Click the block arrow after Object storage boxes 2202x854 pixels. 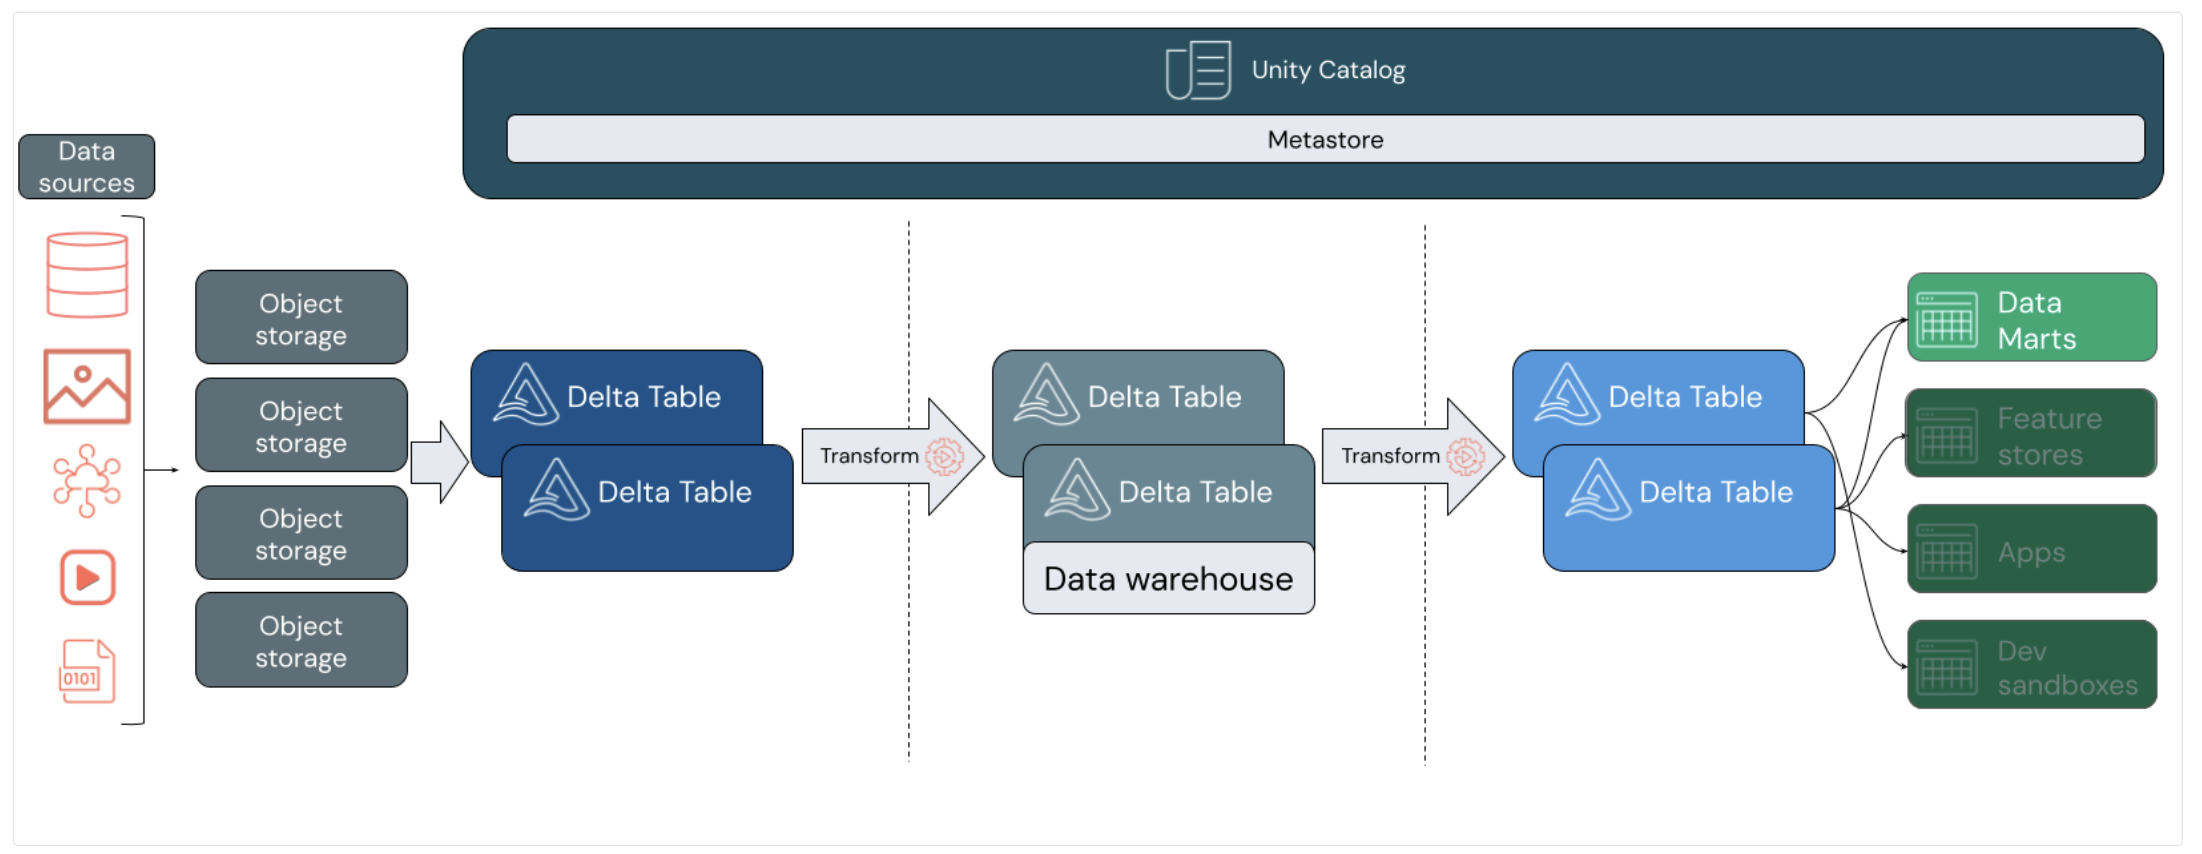[440, 462]
